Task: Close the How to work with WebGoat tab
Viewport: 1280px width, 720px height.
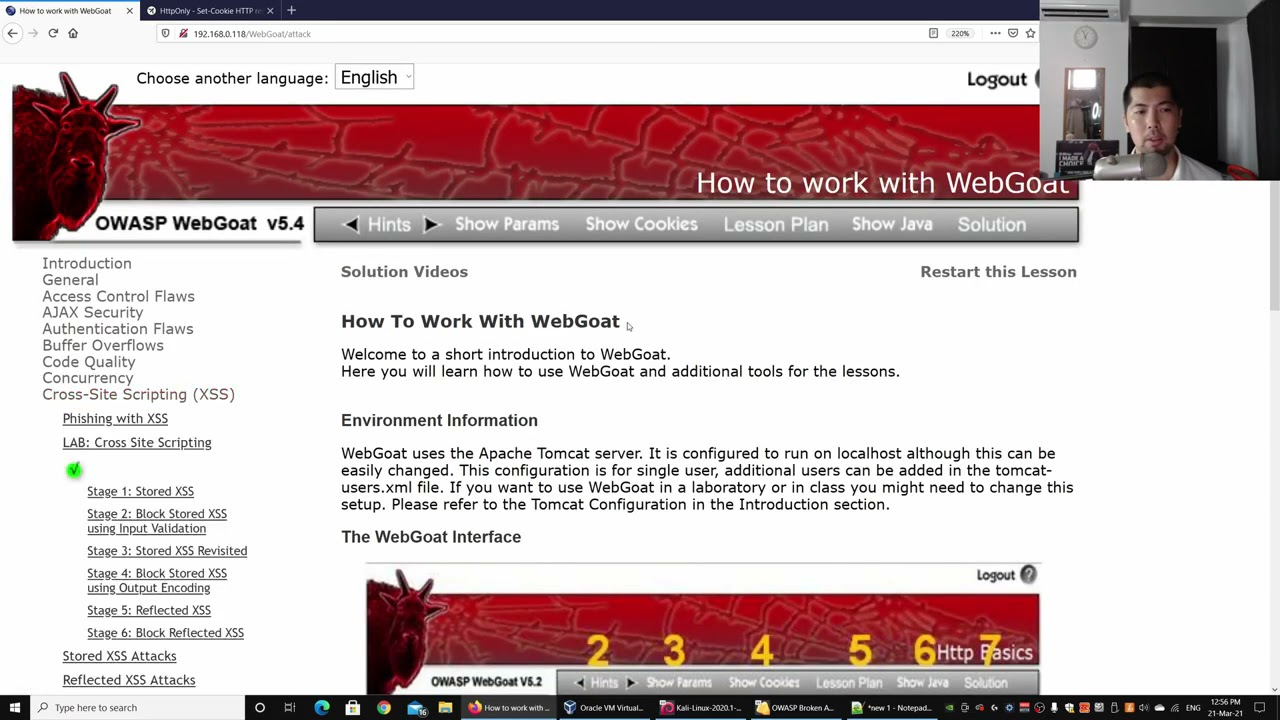Action: click(x=129, y=10)
